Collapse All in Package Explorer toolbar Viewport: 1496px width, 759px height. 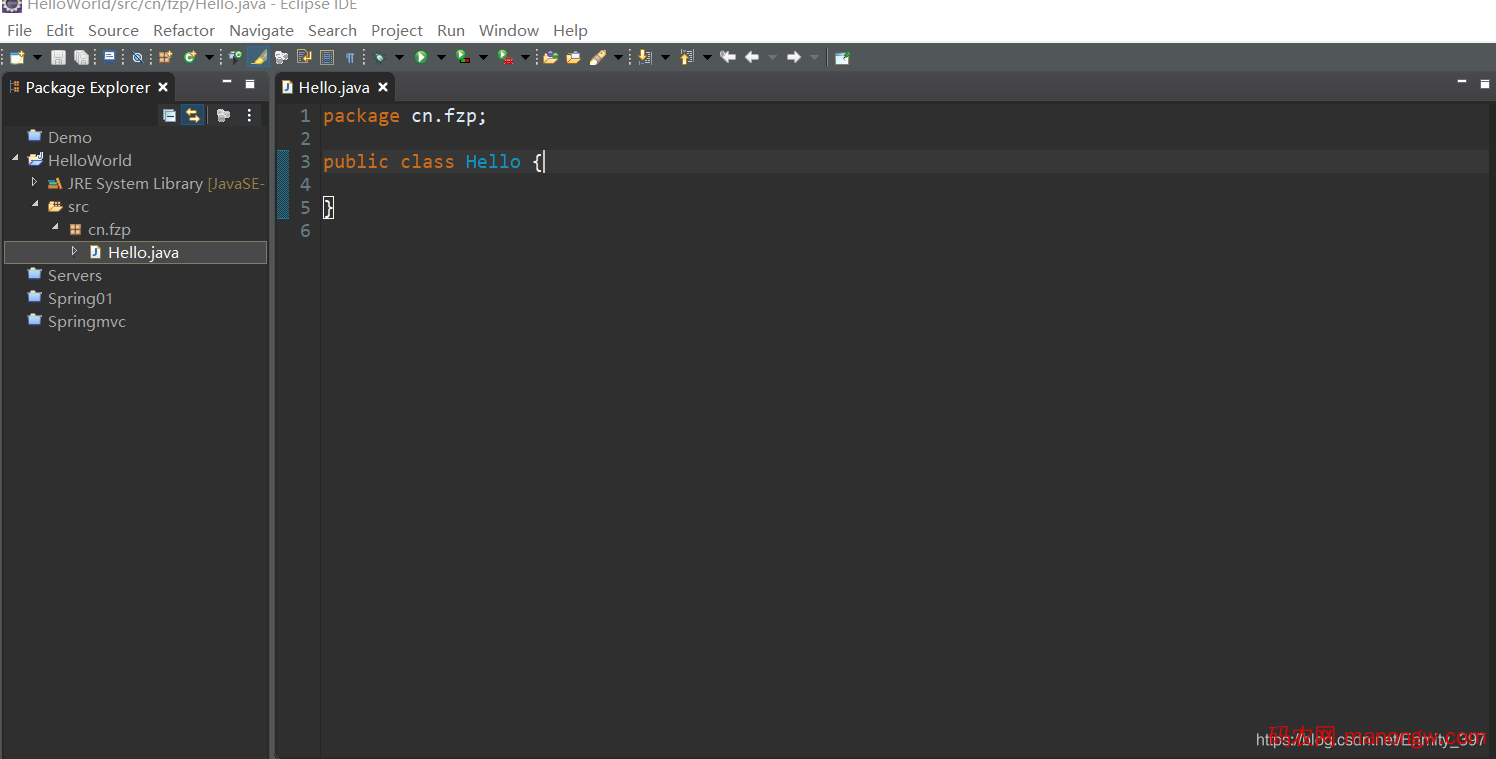[168, 114]
